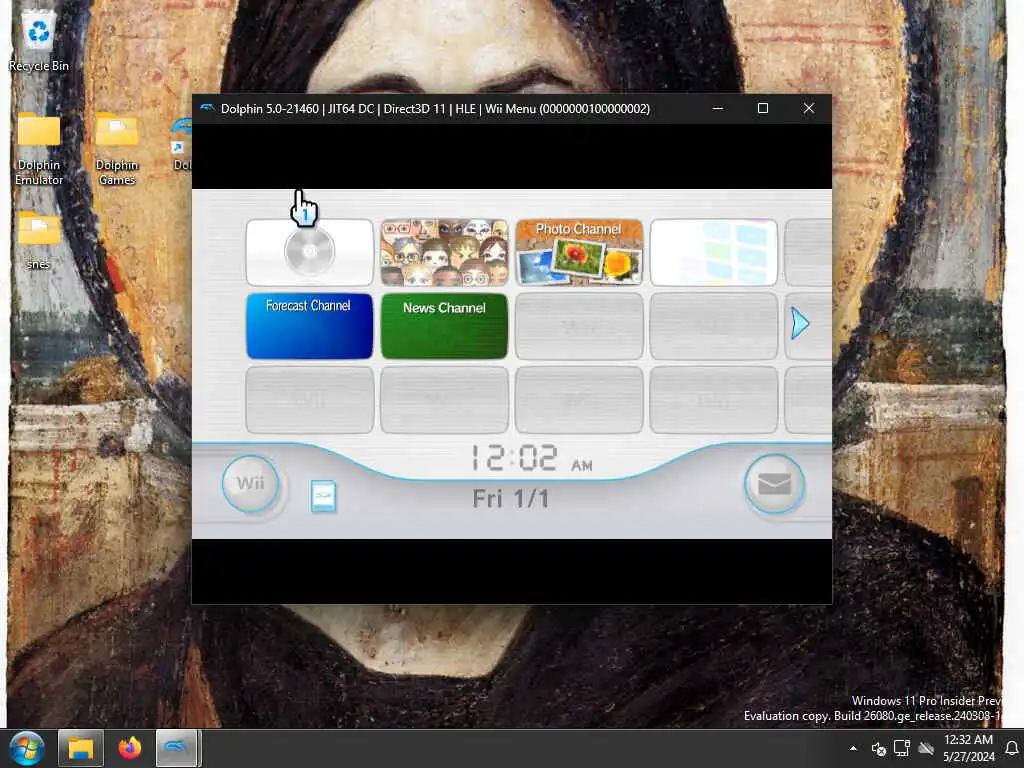The image size is (1024, 768).
Task: Select the Dolphin Emulator folder
Action: coord(39,150)
